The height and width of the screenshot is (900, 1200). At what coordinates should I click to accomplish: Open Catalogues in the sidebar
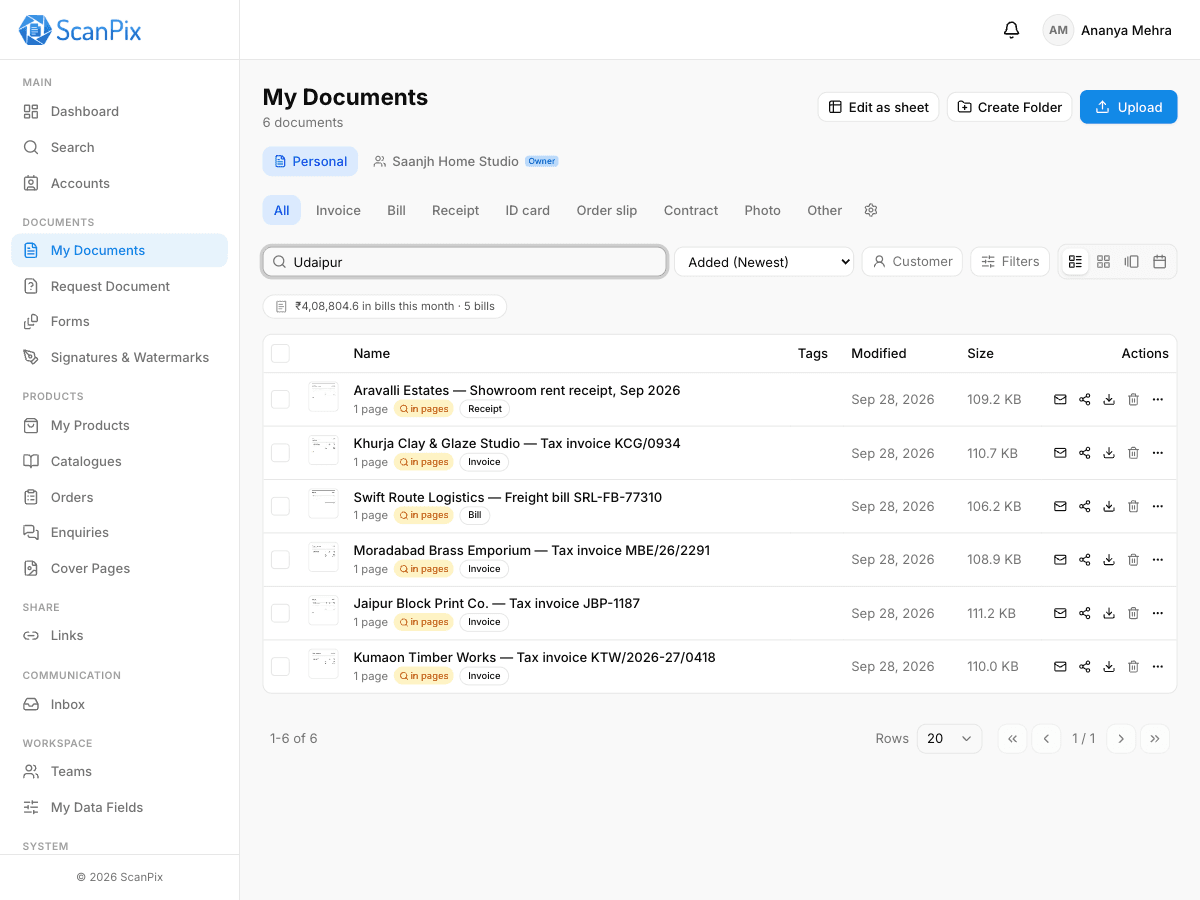pos(119,461)
